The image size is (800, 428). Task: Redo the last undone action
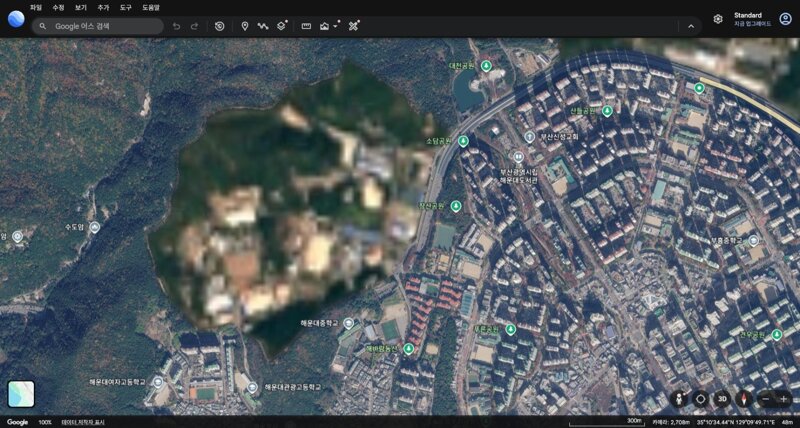pyautogui.click(x=194, y=27)
